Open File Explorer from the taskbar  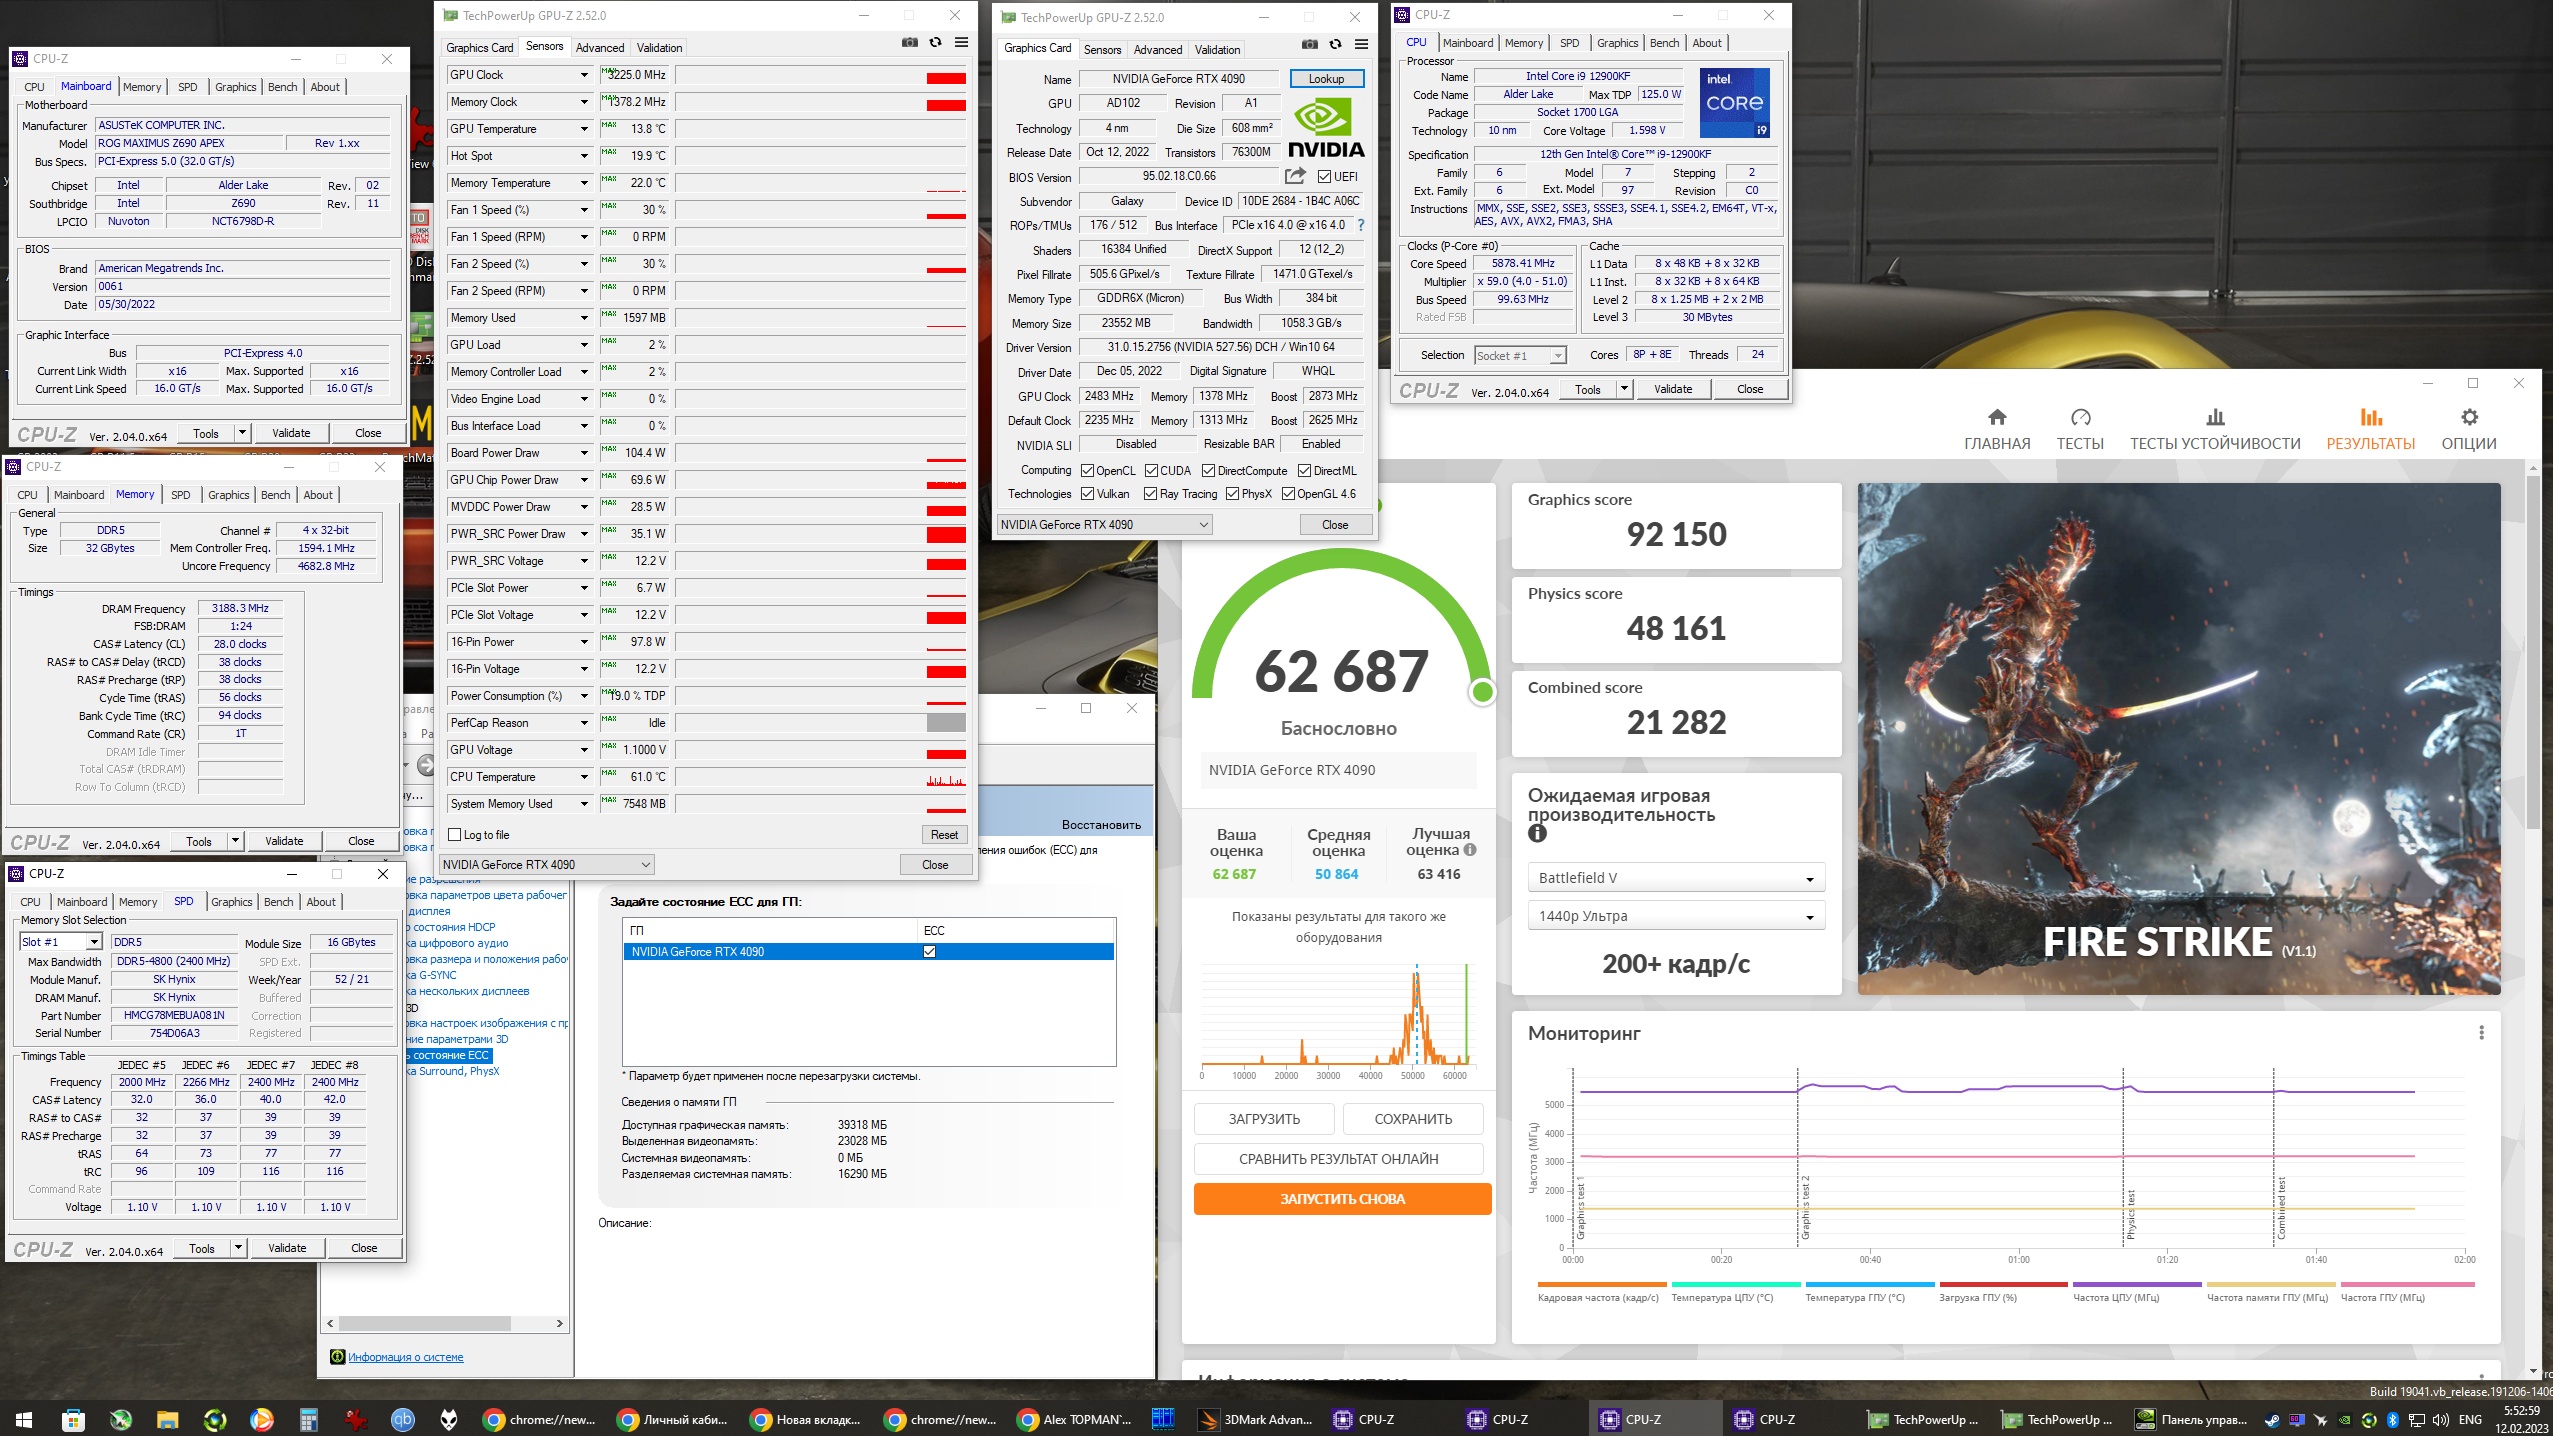point(166,1419)
